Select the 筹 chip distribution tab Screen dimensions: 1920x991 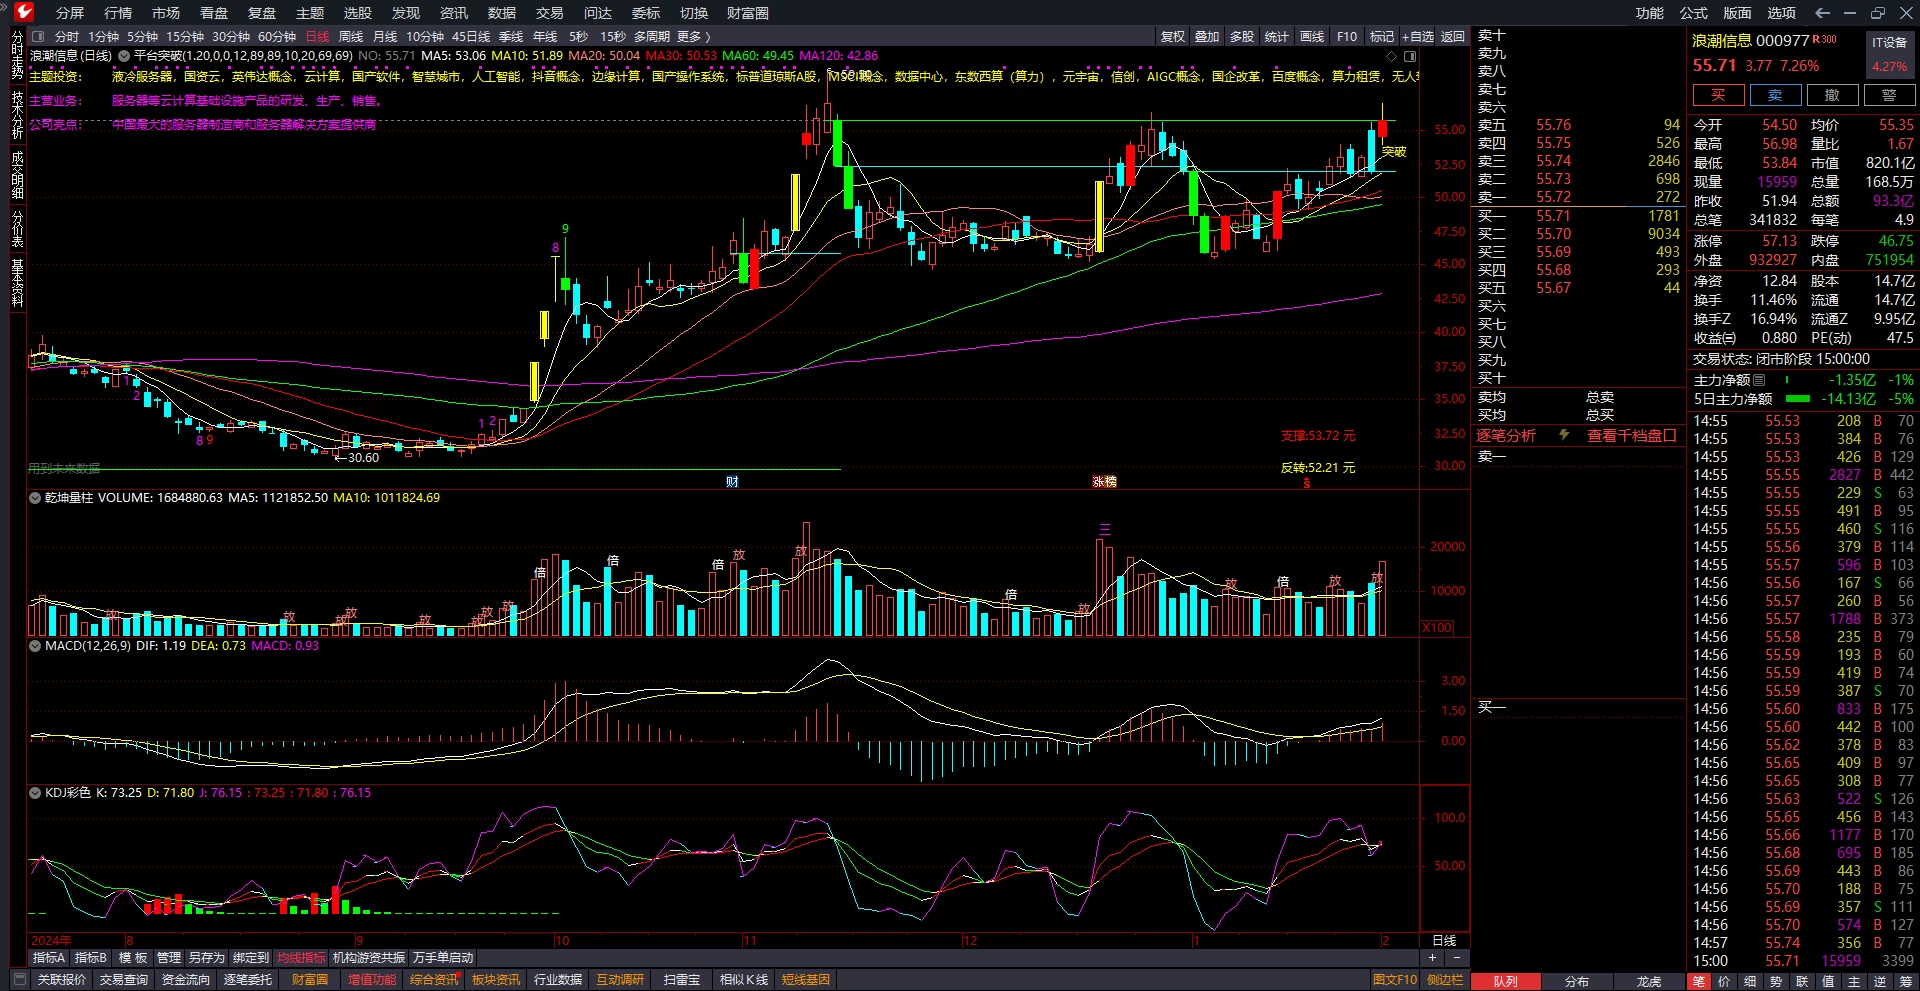click(1906, 981)
